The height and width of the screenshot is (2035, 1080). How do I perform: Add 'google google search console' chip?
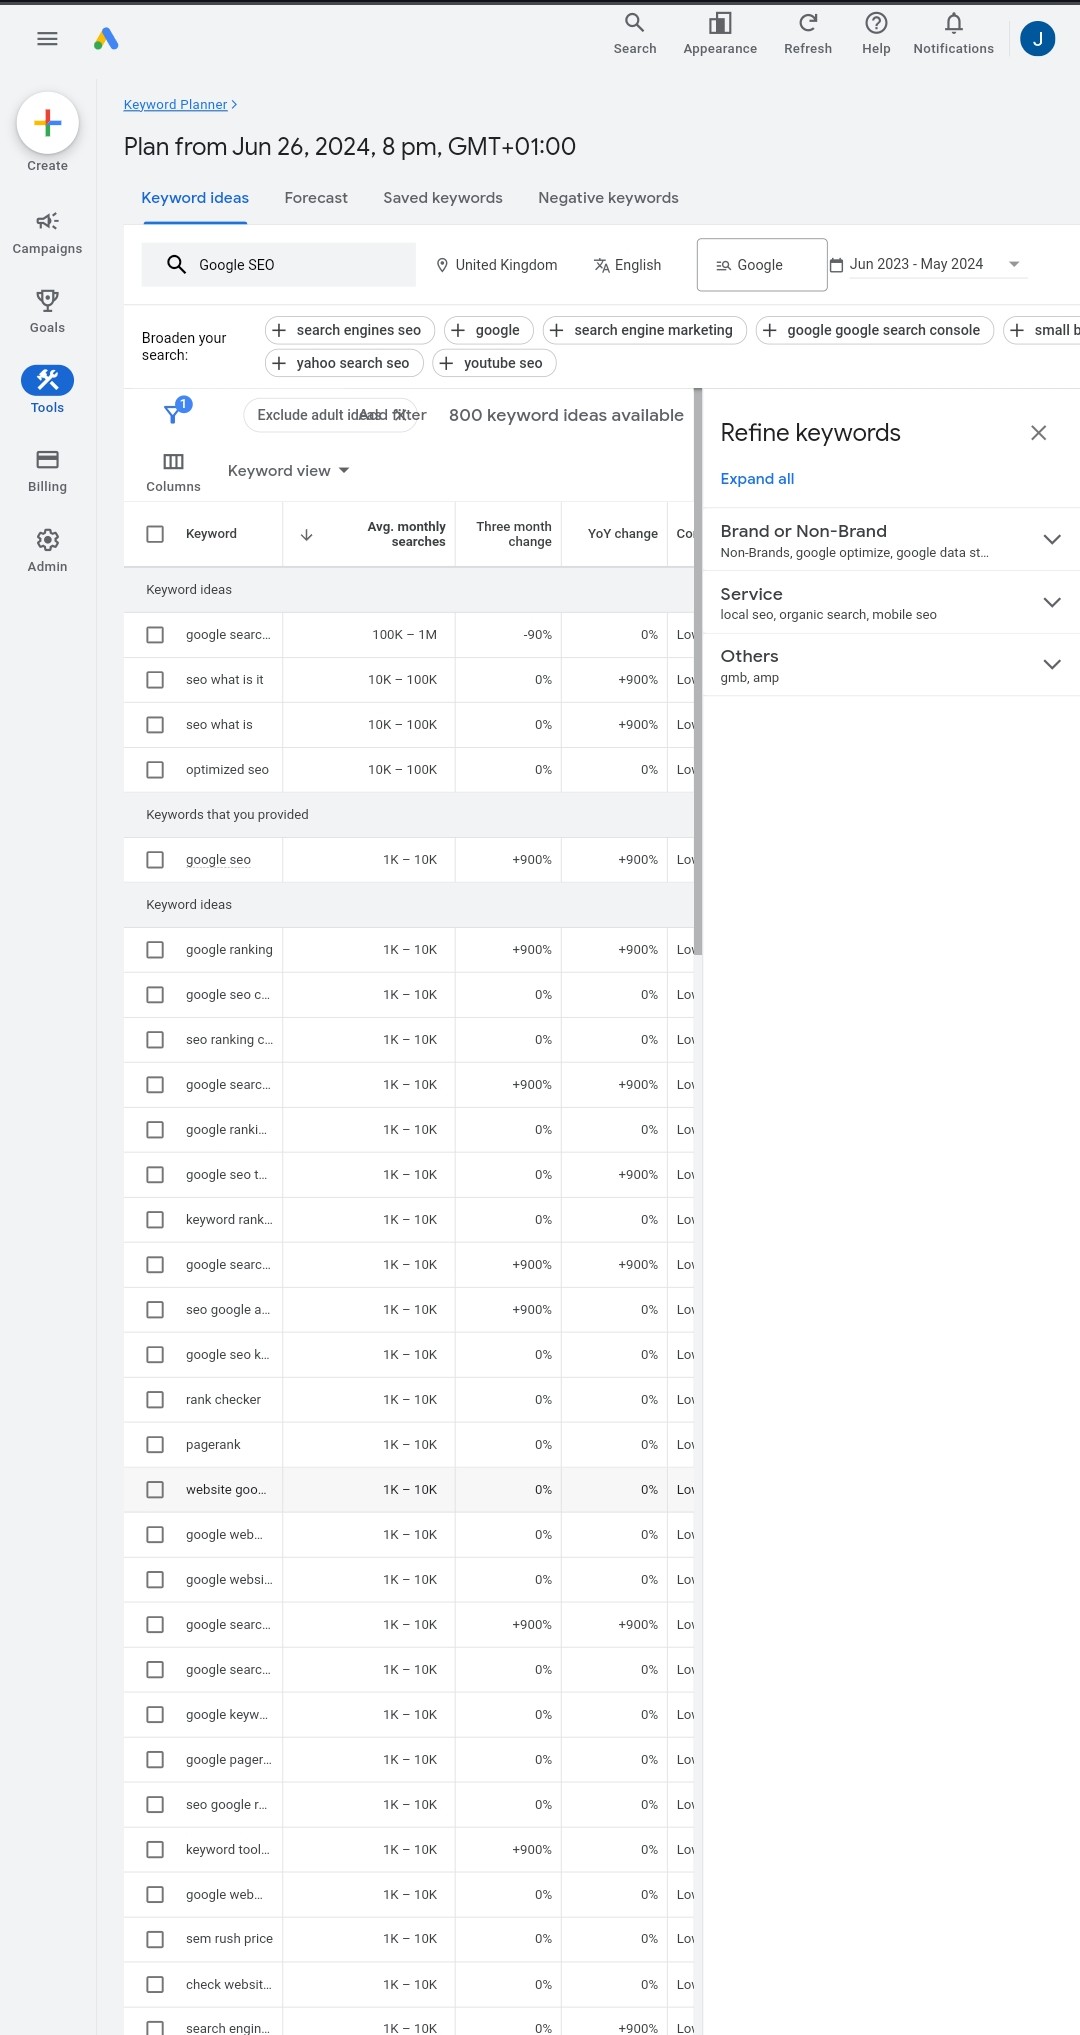875,330
